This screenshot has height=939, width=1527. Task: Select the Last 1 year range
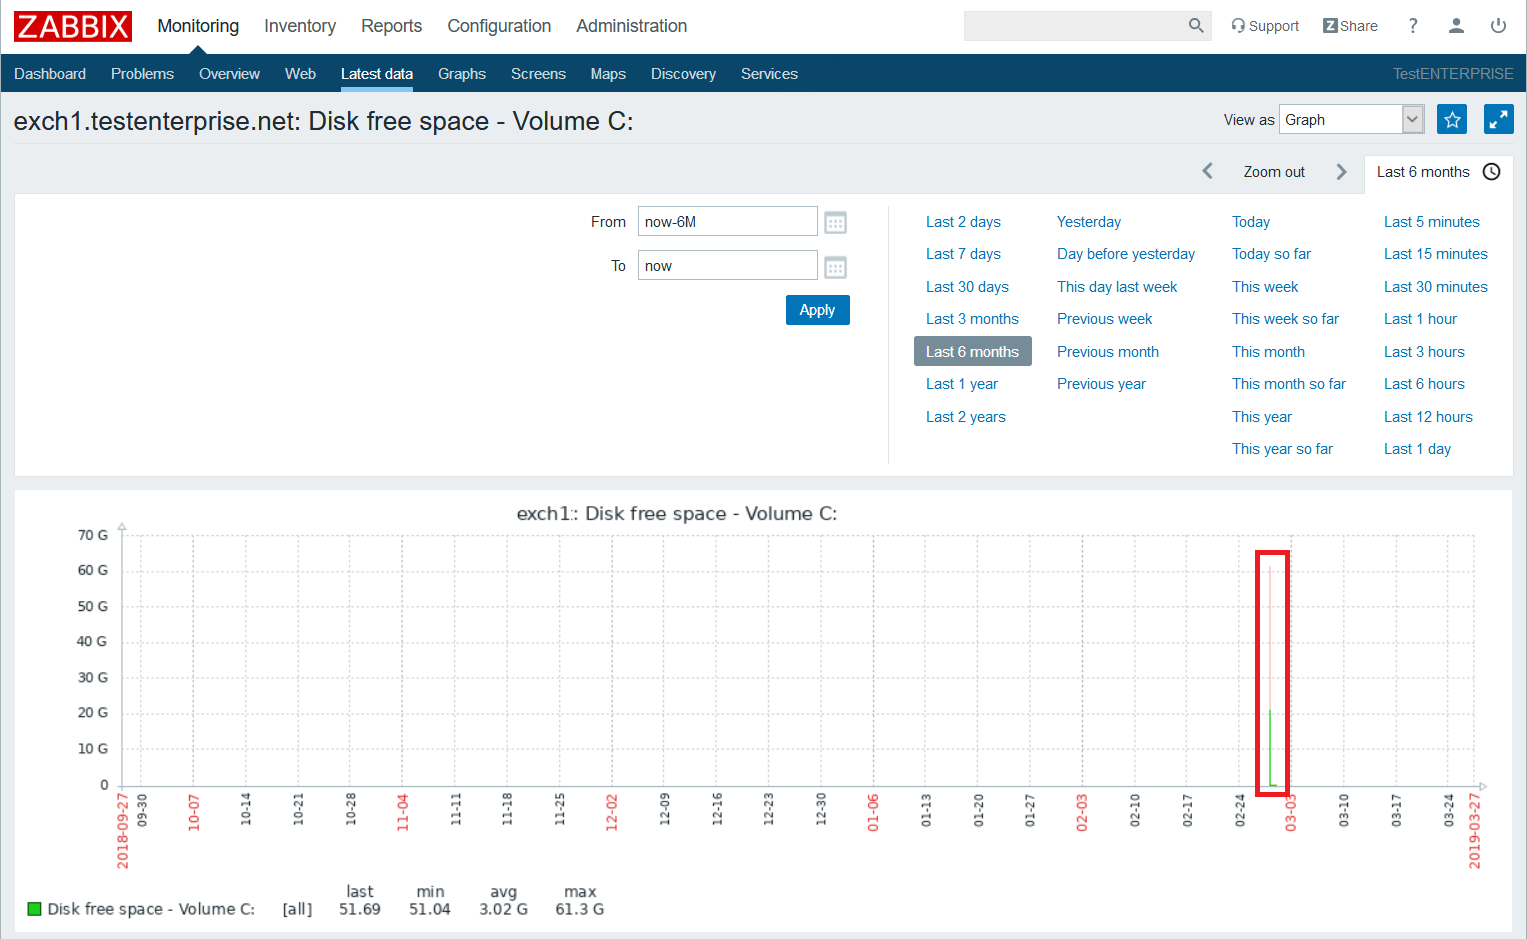coord(961,384)
